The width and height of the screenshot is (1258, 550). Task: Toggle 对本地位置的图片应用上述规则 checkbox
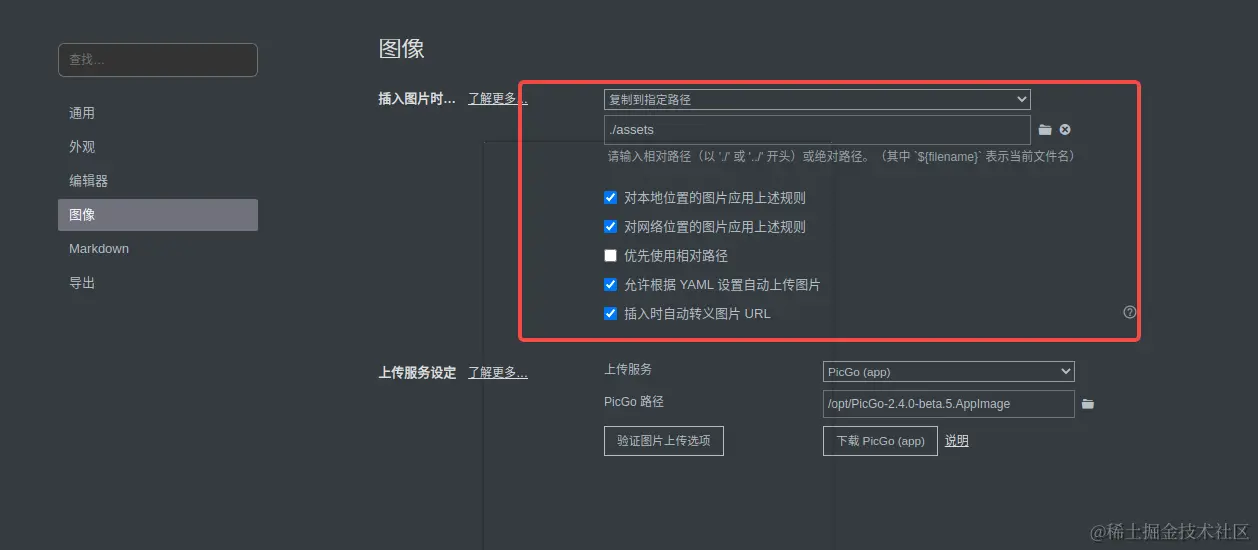[x=611, y=198]
